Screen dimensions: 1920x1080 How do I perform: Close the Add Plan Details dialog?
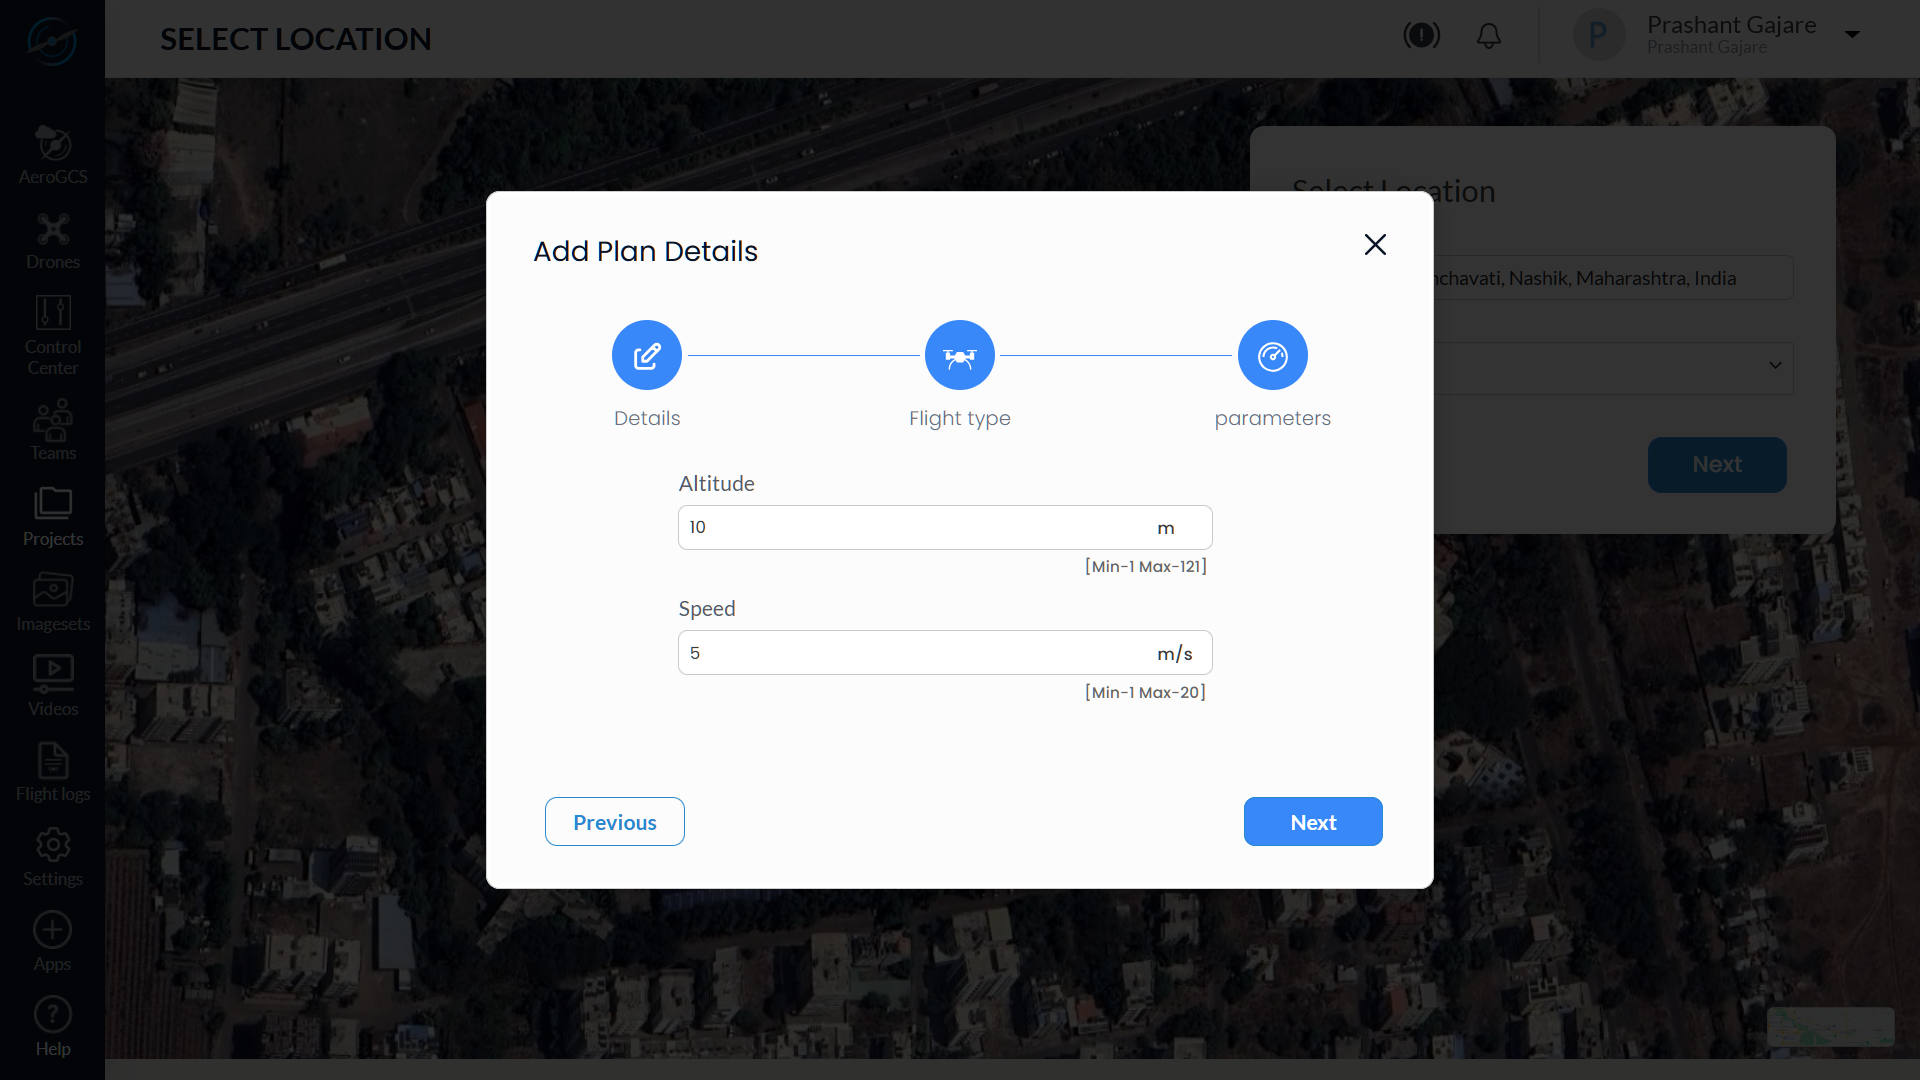(x=1375, y=245)
